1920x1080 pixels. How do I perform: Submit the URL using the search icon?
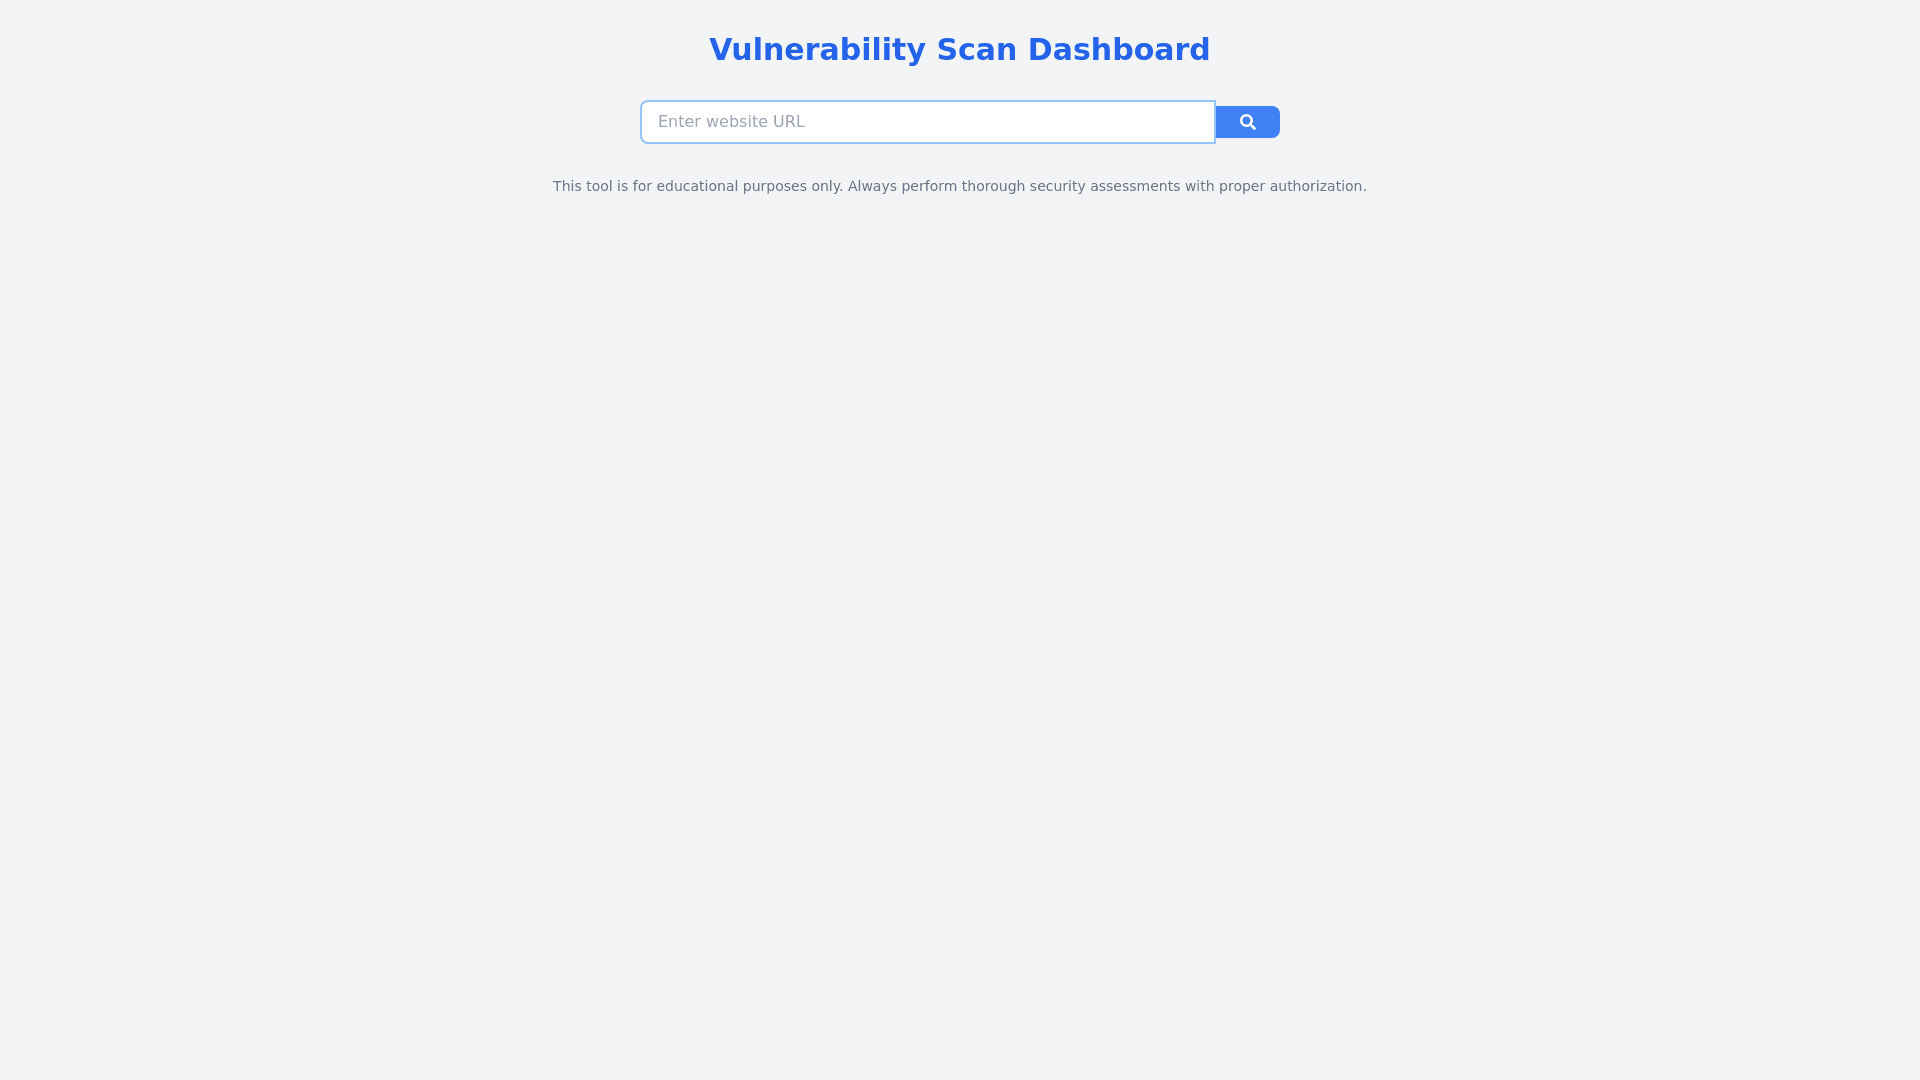(x=1247, y=122)
